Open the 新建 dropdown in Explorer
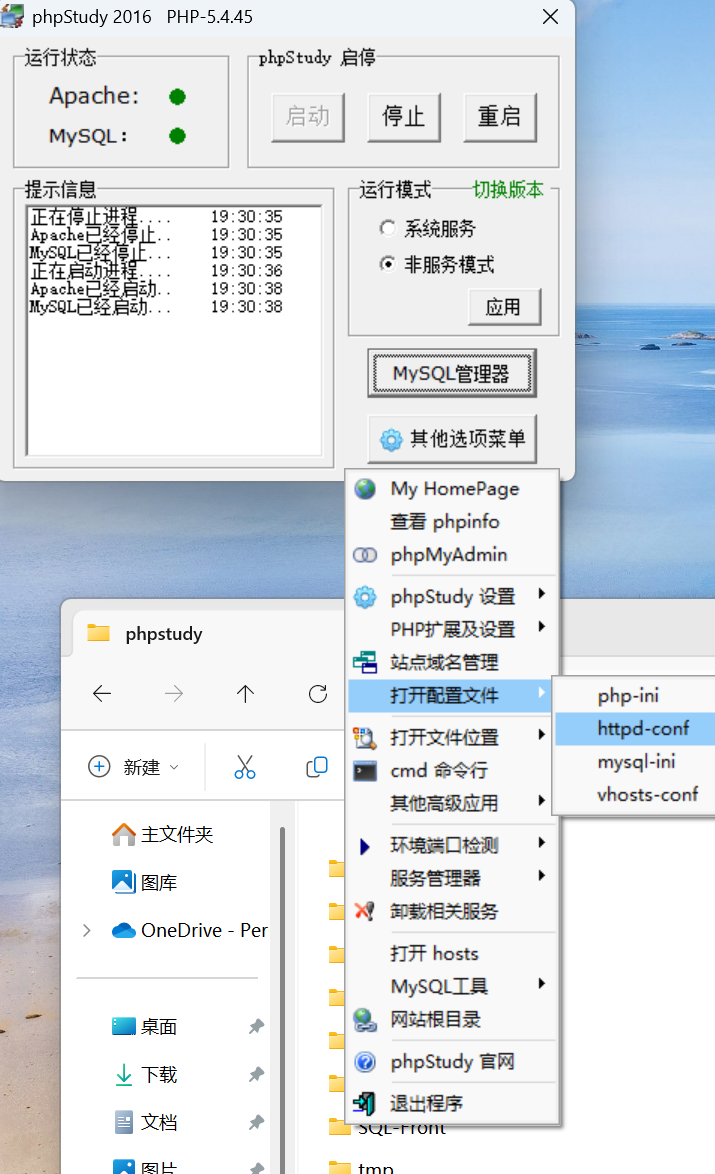Screen dimensions: 715x1174 pos(133,767)
